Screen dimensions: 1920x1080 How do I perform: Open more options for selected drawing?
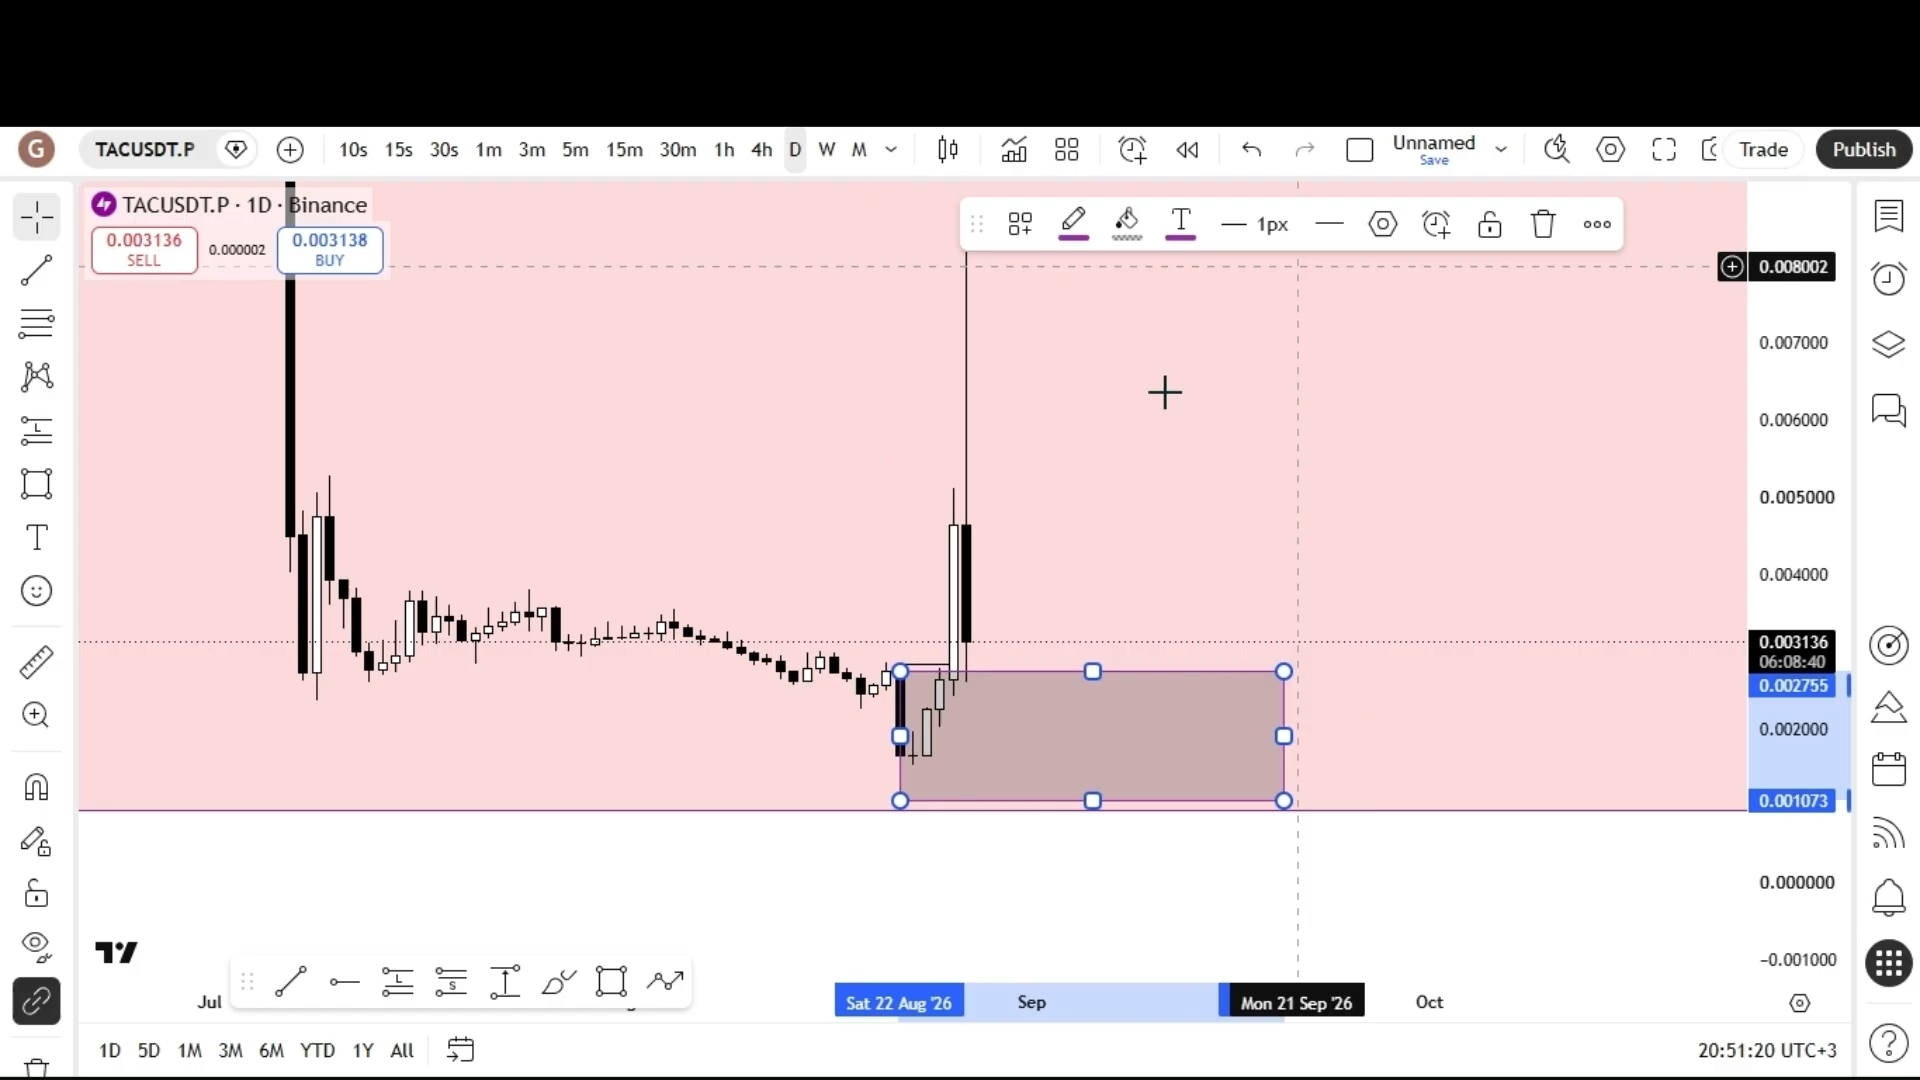(x=1597, y=224)
